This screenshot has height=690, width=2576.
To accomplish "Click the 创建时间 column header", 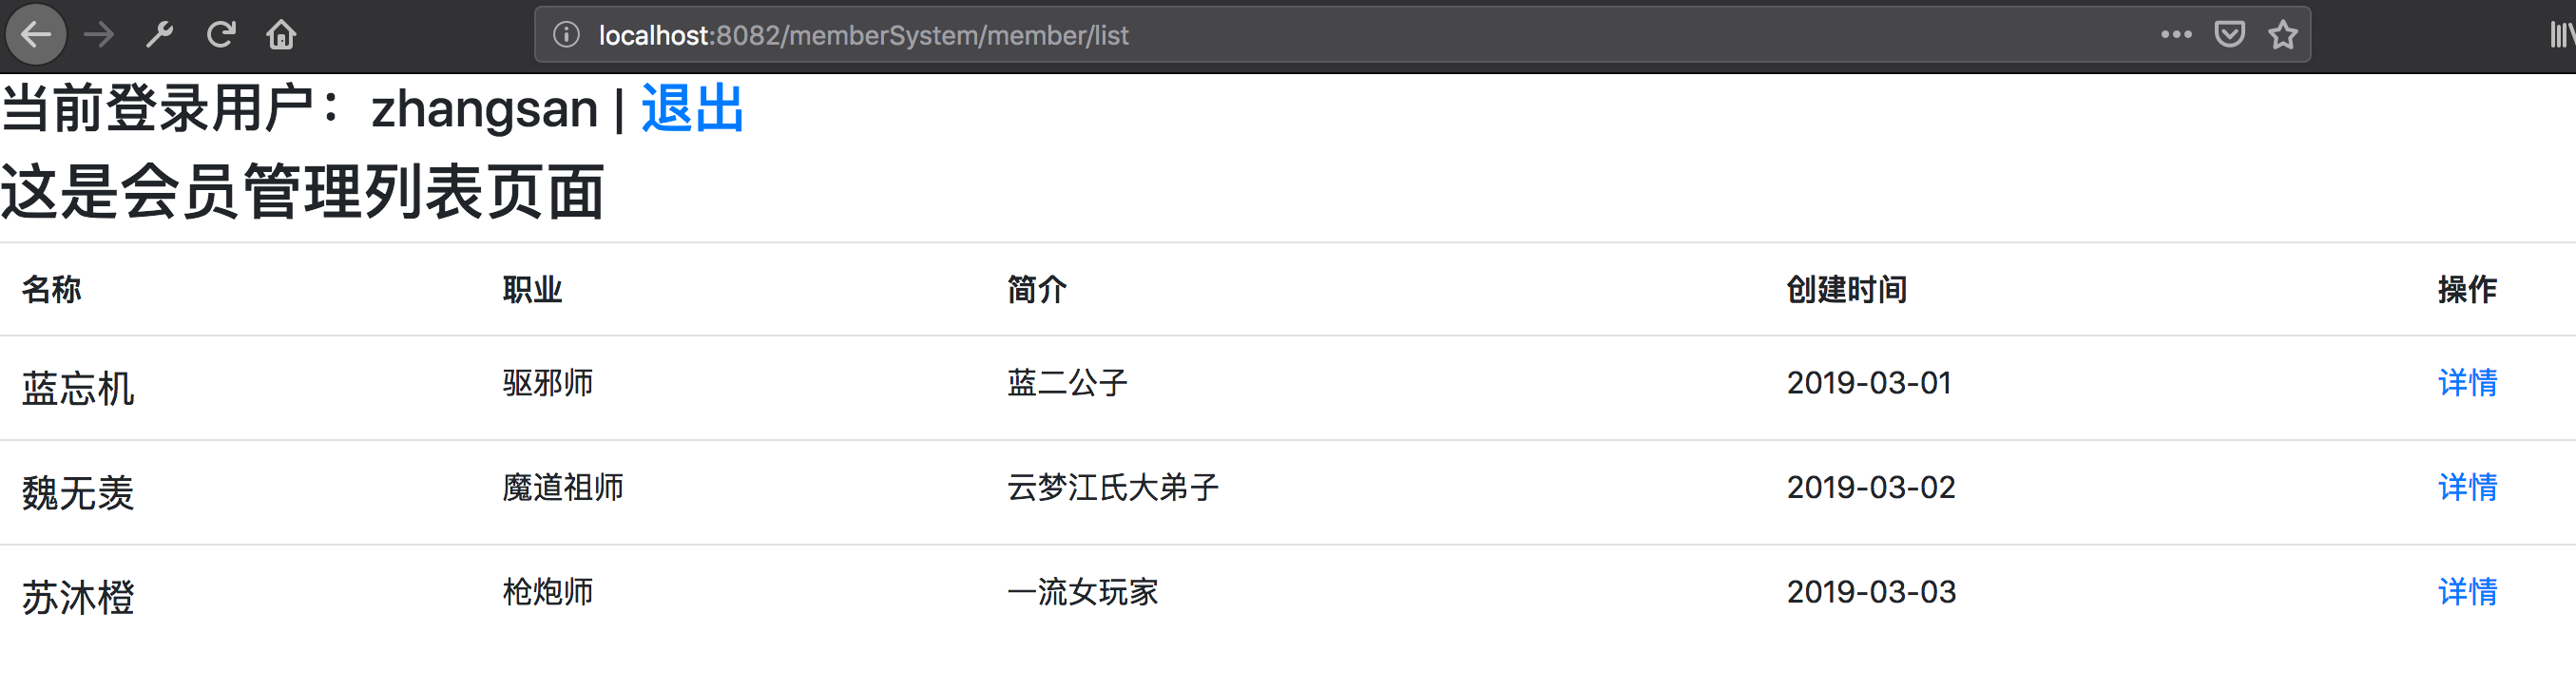I will [1846, 290].
